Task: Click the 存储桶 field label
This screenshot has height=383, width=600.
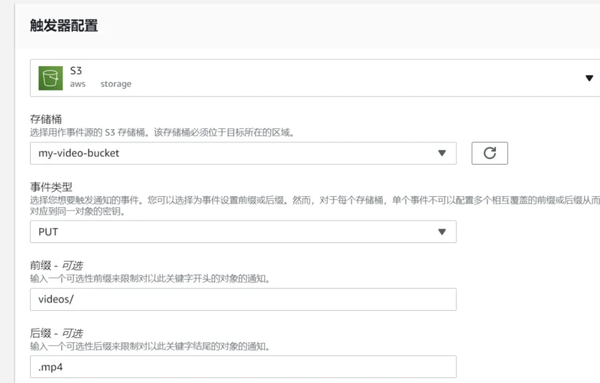Action: pyautogui.click(x=46, y=119)
